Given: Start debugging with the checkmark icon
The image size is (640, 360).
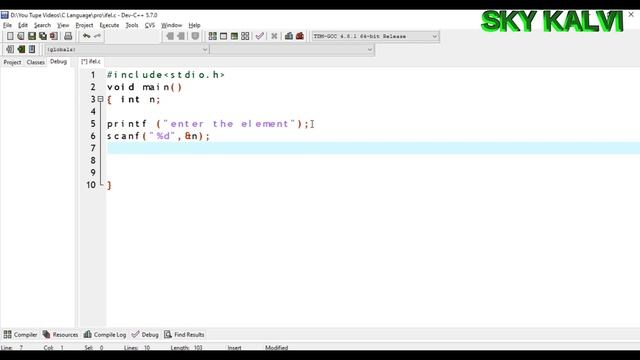Looking at the screenshot, I should tap(260, 36).
